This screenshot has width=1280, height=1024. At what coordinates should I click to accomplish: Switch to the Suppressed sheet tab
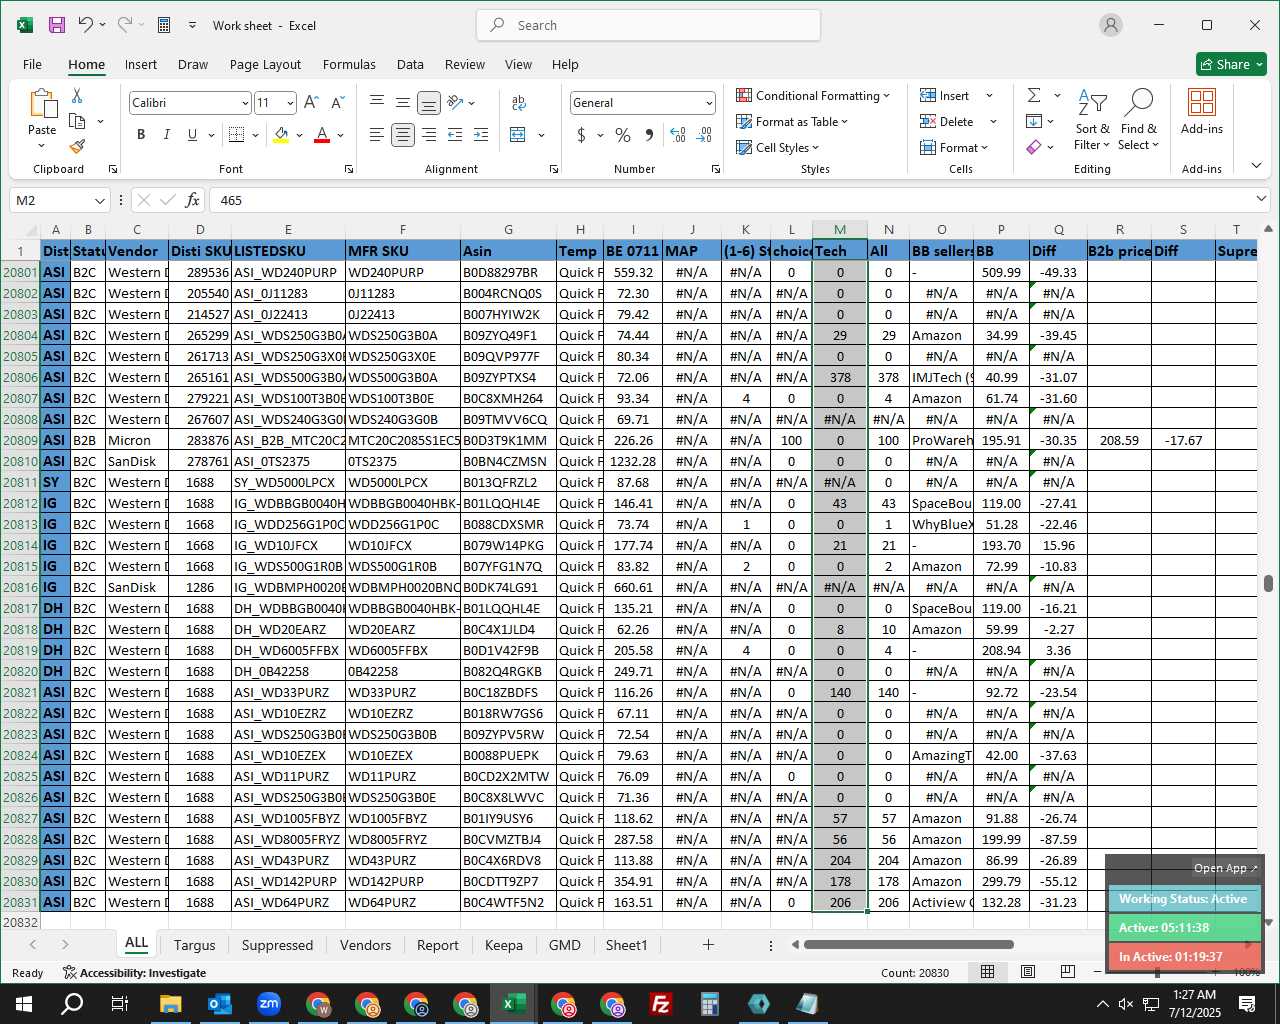point(277,945)
